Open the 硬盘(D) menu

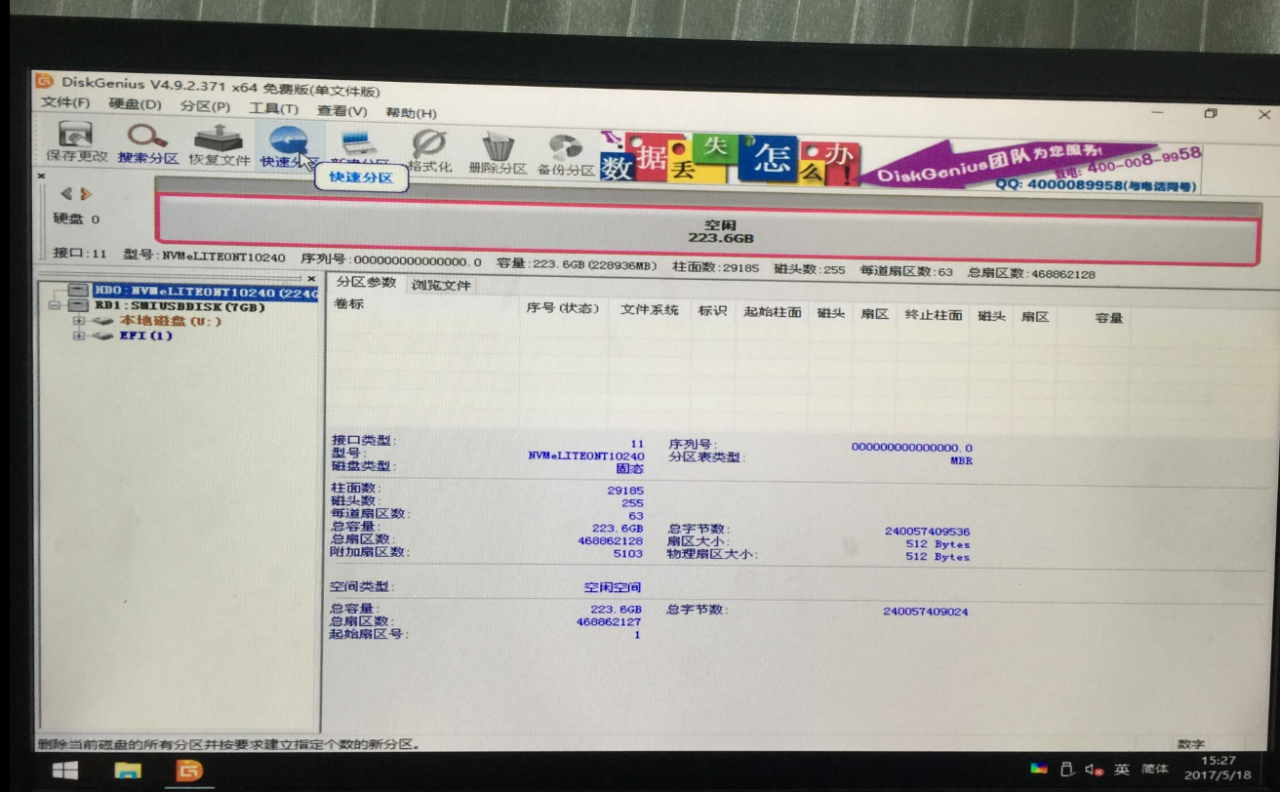[x=135, y=105]
